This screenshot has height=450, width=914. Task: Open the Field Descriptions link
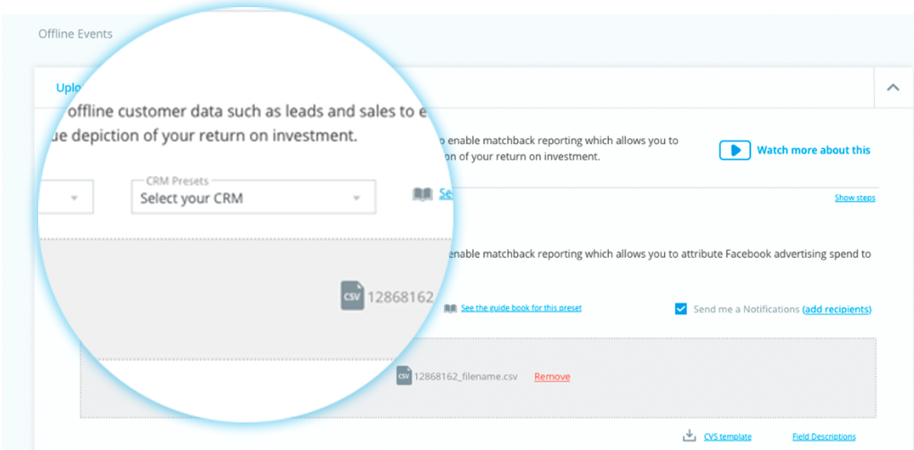pyautogui.click(x=824, y=437)
